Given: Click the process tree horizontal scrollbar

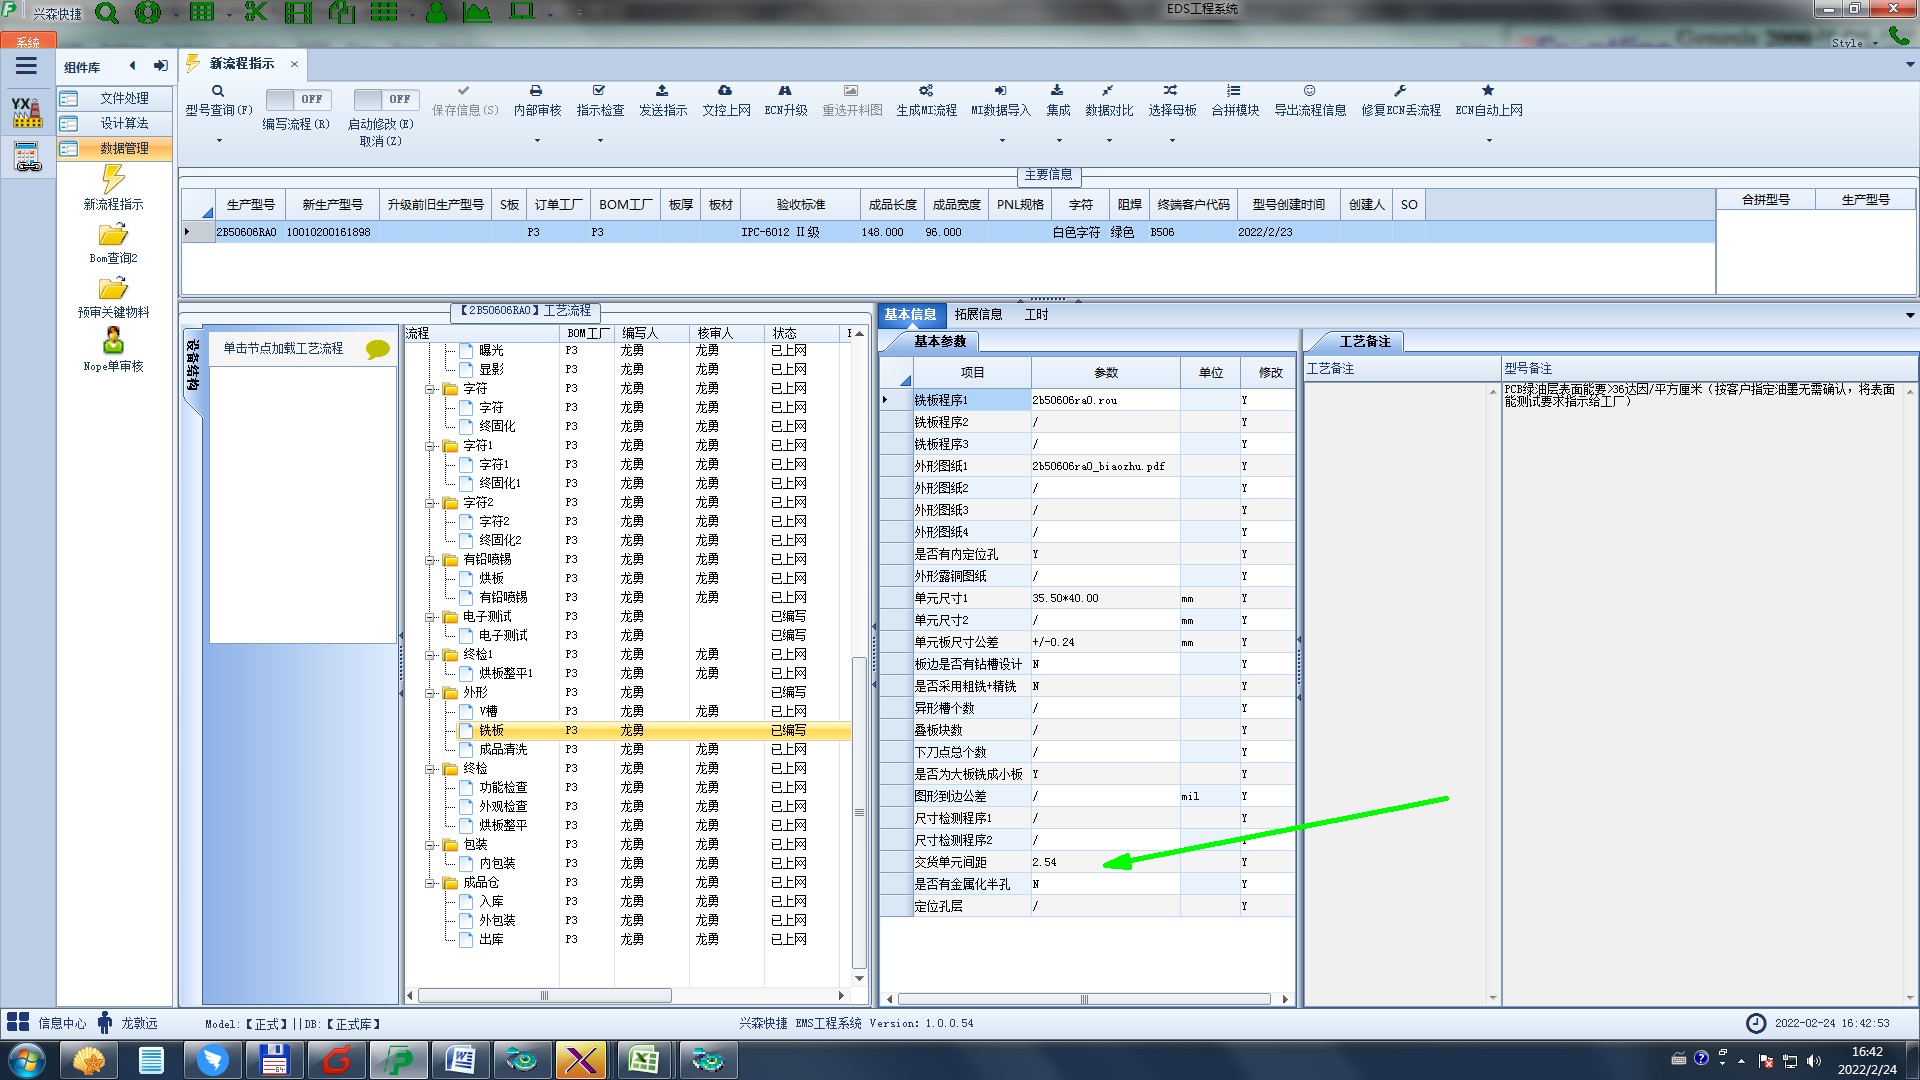Looking at the screenshot, I should coord(545,996).
